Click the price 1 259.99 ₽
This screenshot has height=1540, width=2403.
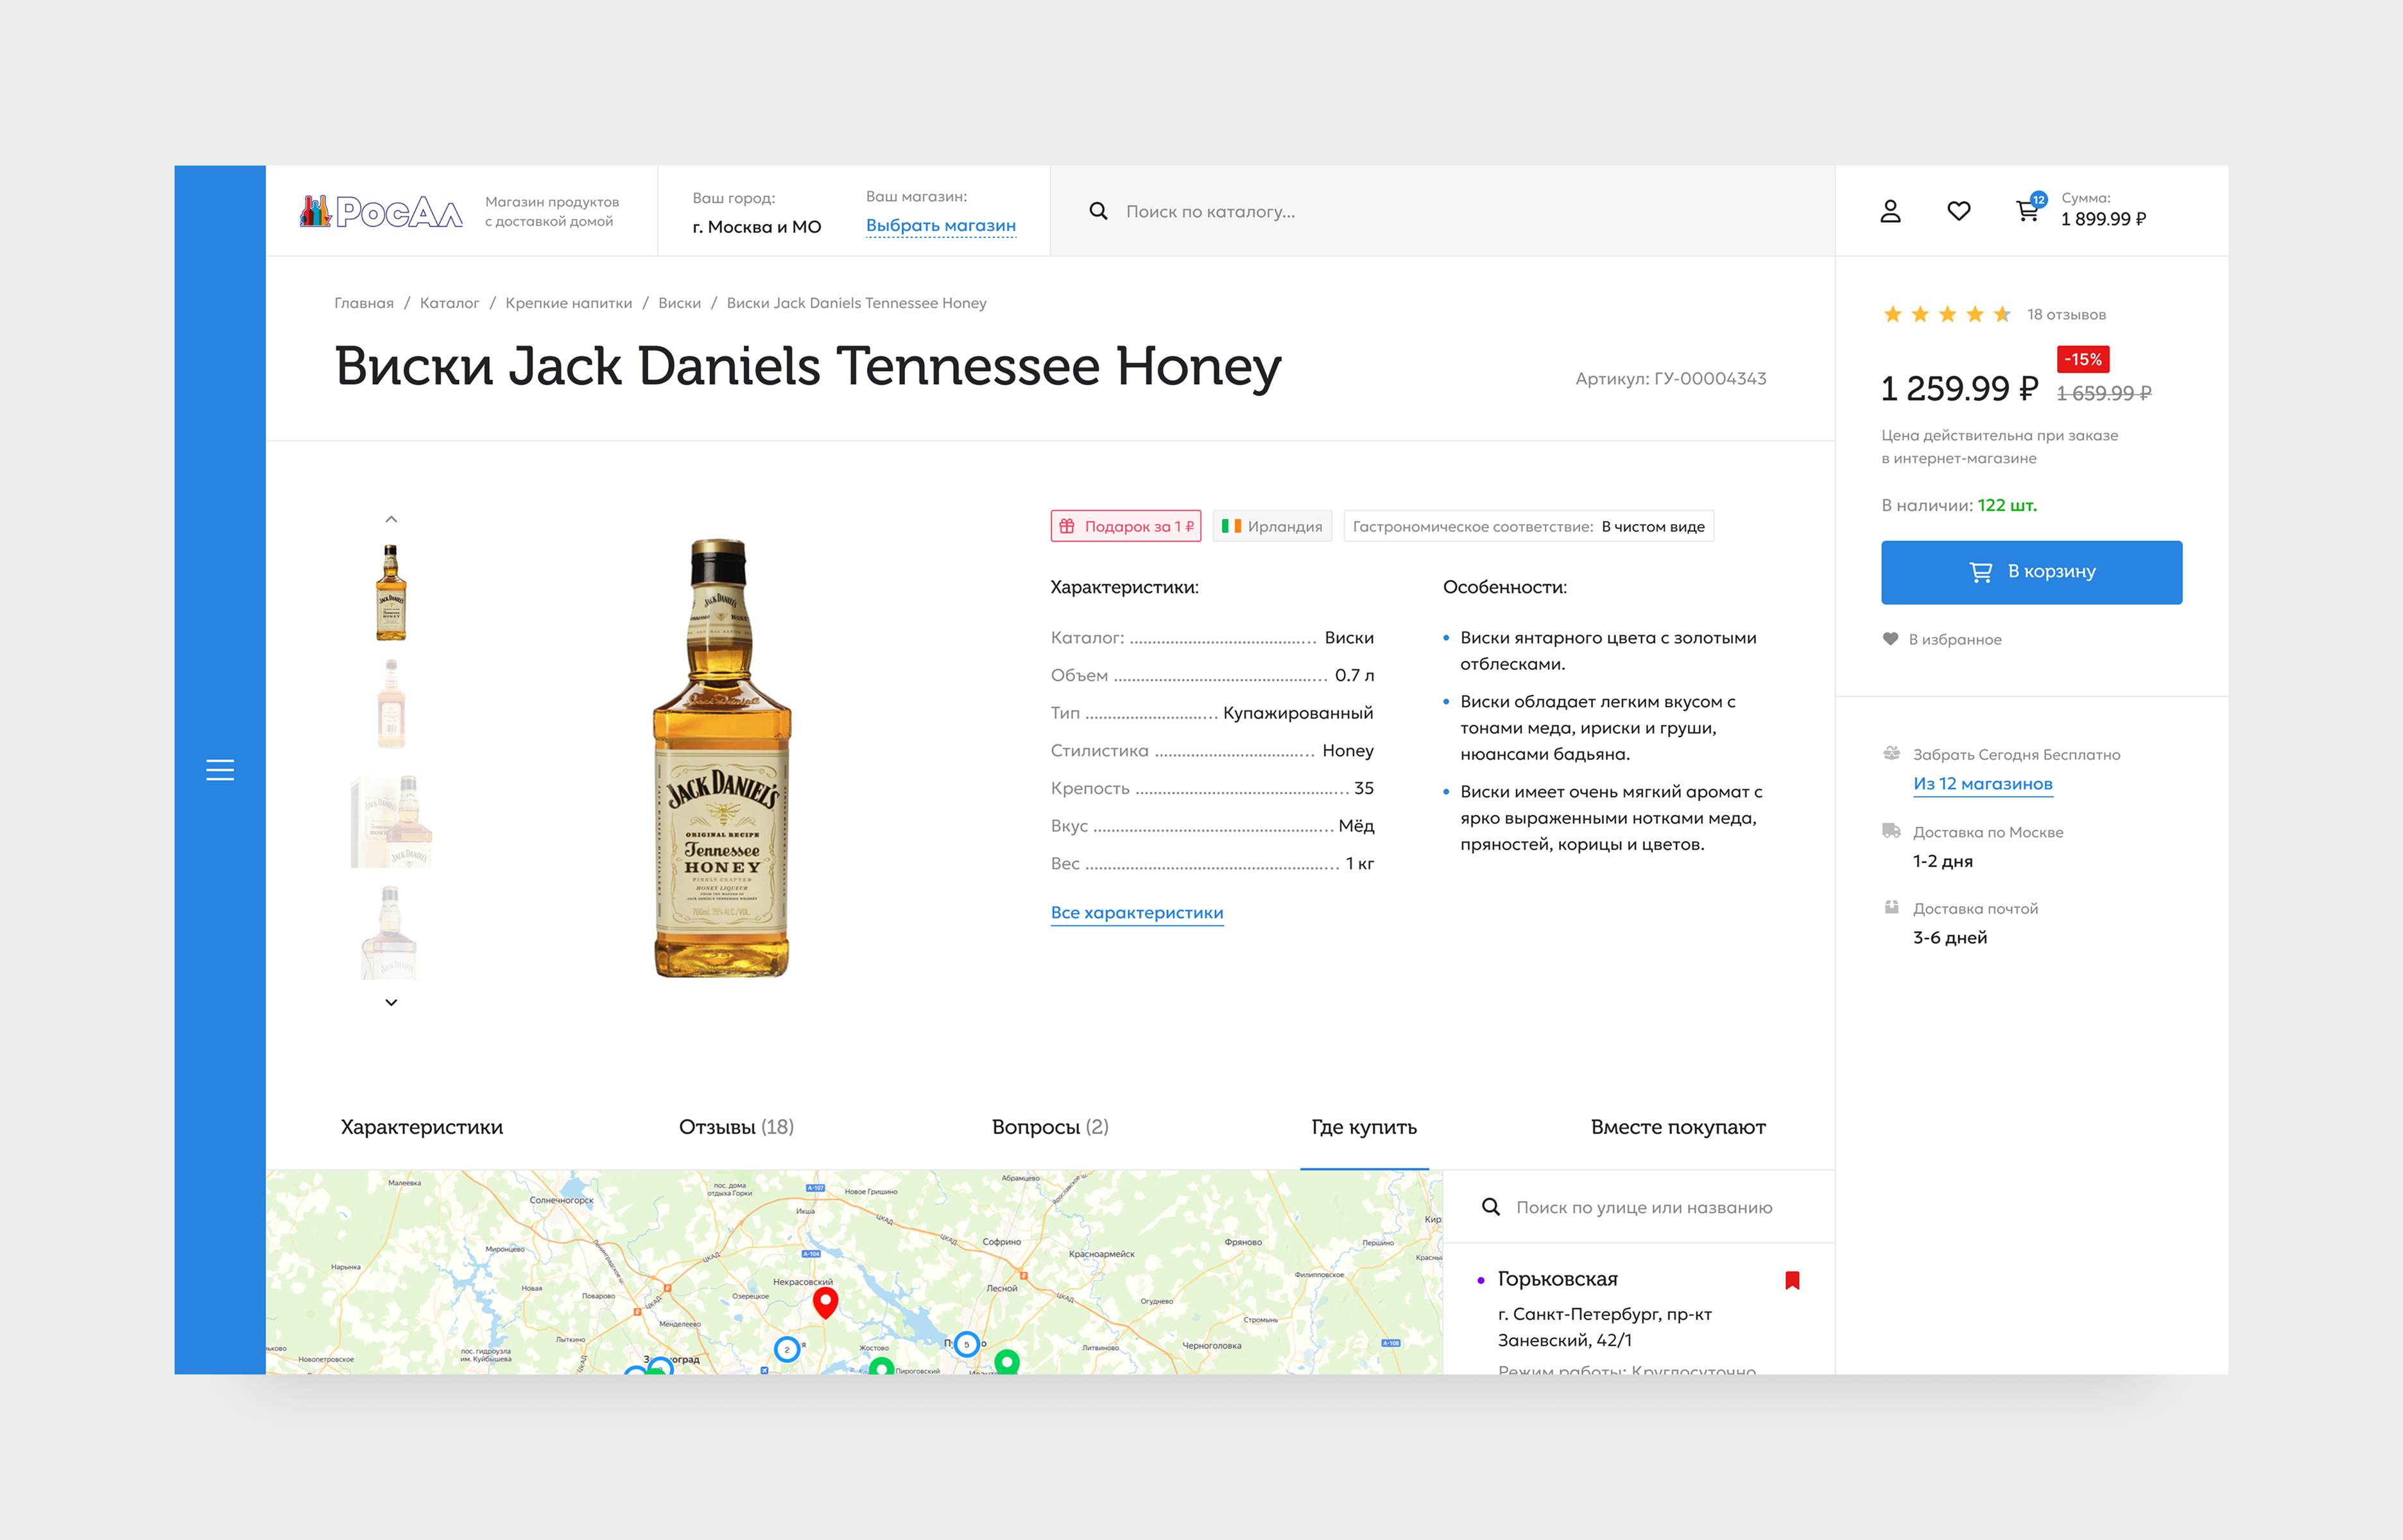pyautogui.click(x=1959, y=388)
